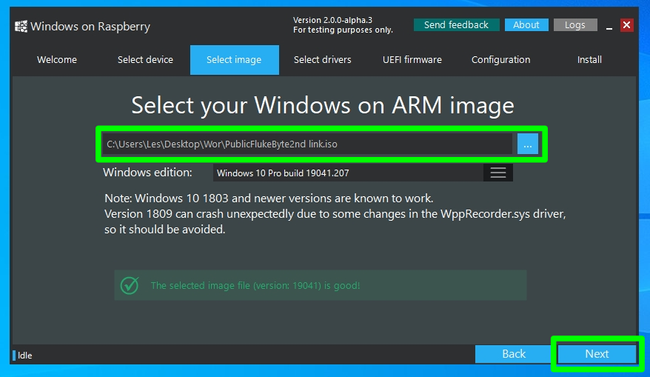Screen dimensions: 650x377
Task: Go Back to the previous step
Action: (514, 354)
